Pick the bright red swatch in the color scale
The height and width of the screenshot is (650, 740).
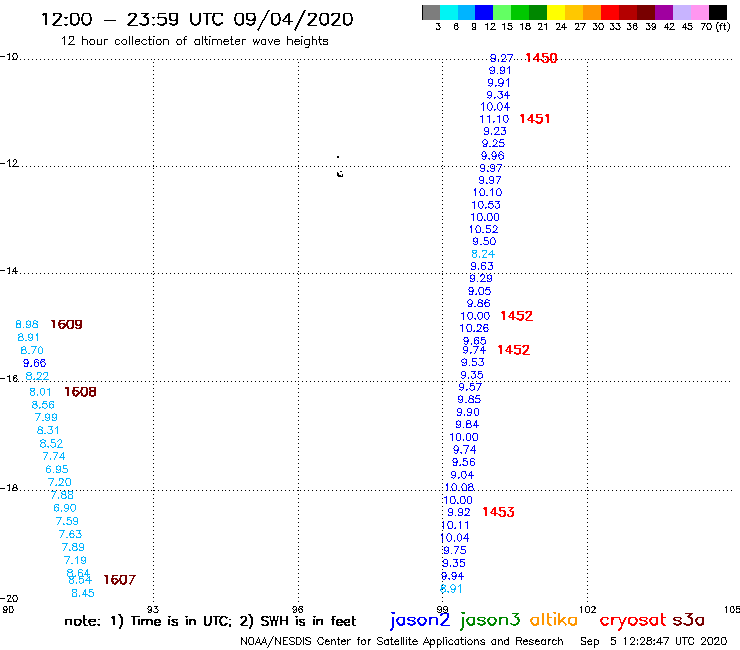point(610,12)
